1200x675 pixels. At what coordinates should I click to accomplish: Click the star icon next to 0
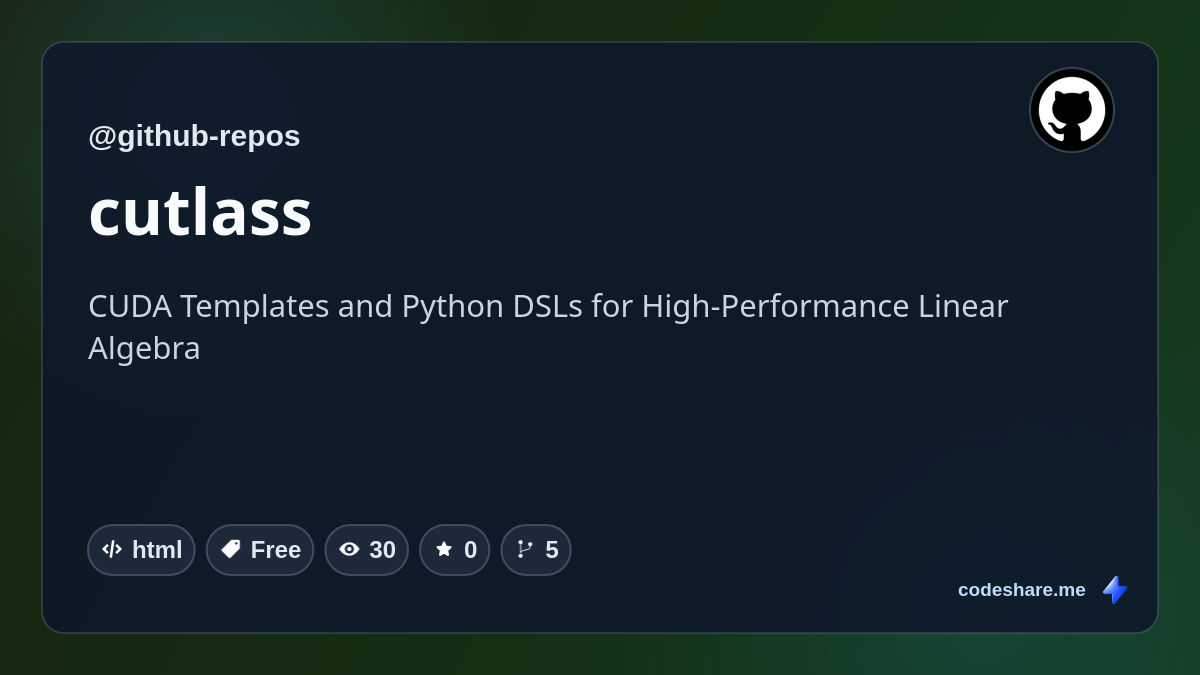coord(444,549)
